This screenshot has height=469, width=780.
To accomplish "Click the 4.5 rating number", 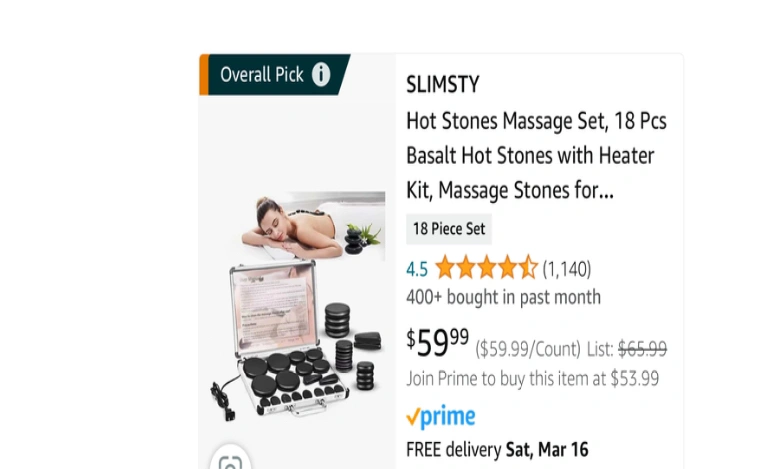I will 416,269.
